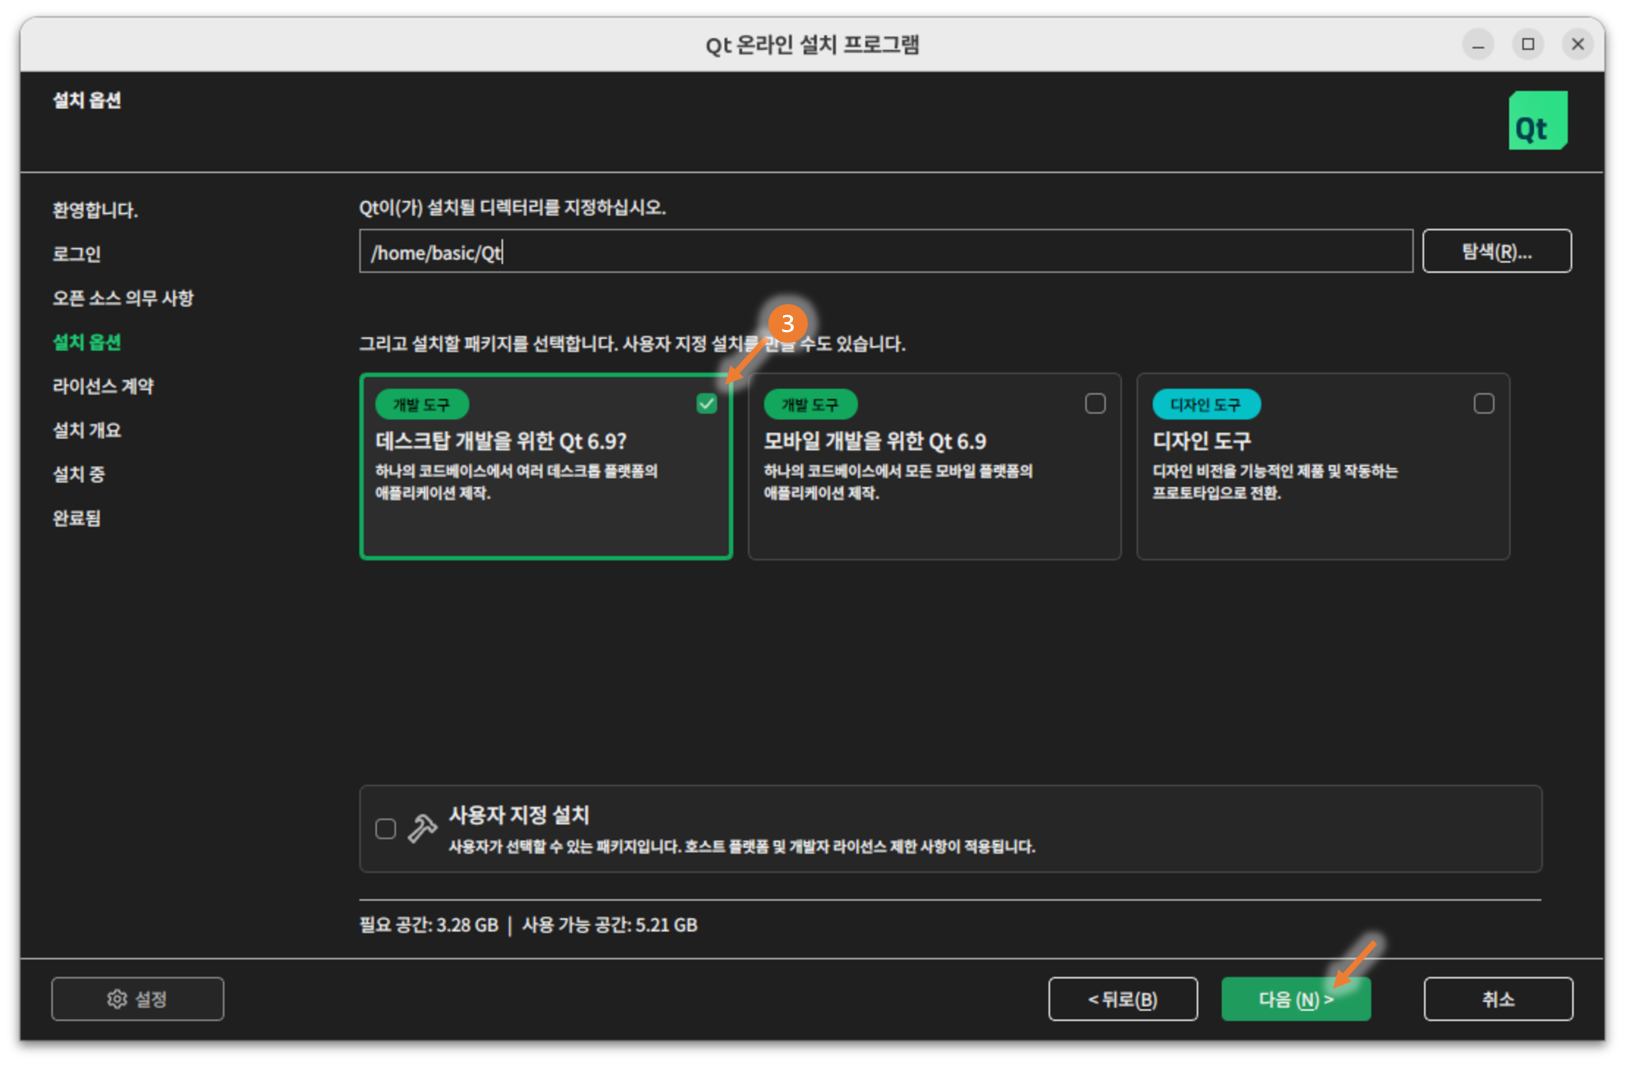Select the 설치 중 sidebar step
Image resolution: width=1625 pixels, height=1065 pixels.
pyautogui.click(x=79, y=474)
